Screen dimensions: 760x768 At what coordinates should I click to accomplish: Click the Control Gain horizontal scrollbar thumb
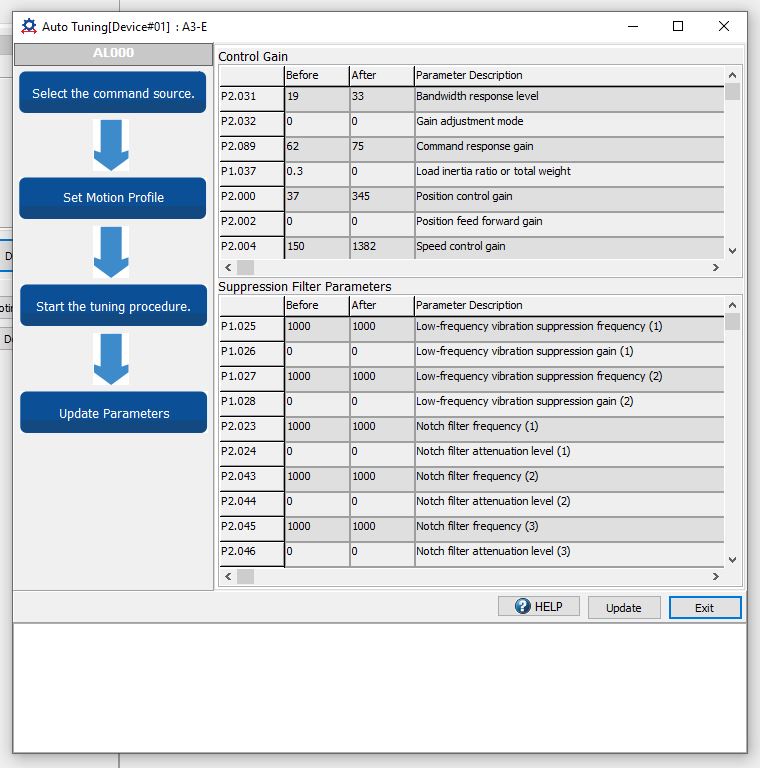tap(245, 267)
